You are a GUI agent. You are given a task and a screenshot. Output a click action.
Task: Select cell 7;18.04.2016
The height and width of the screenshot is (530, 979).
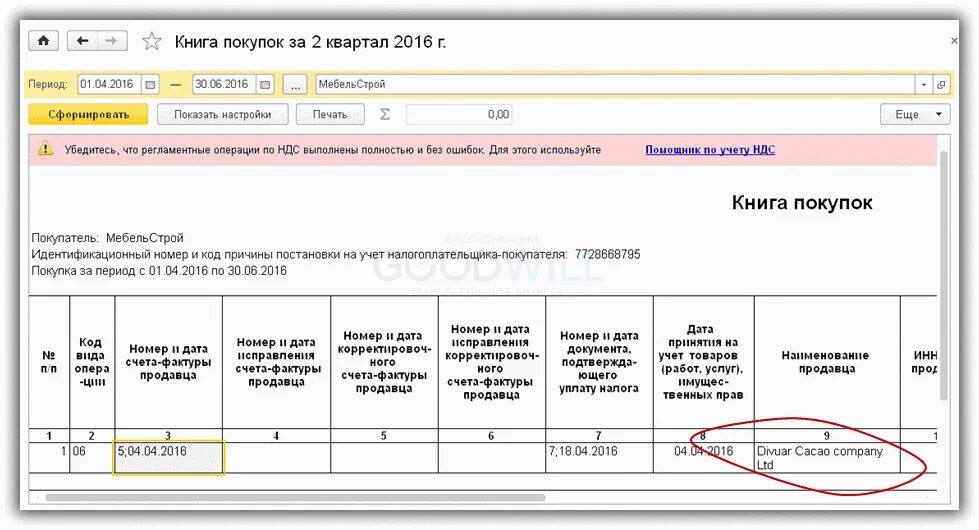point(599,458)
